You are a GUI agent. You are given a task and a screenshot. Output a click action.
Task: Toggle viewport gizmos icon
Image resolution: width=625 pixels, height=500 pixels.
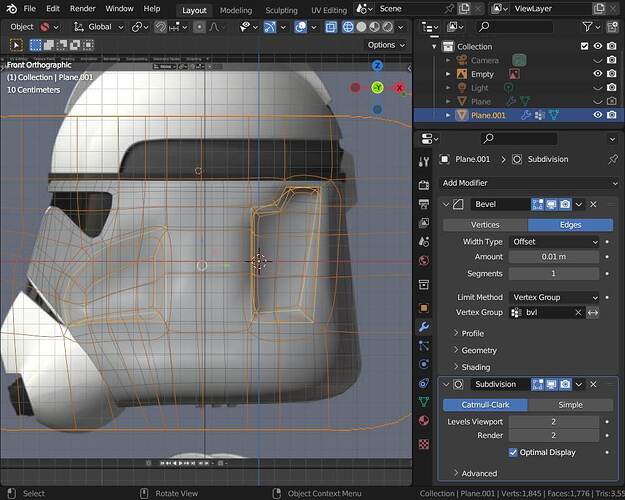coord(270,27)
